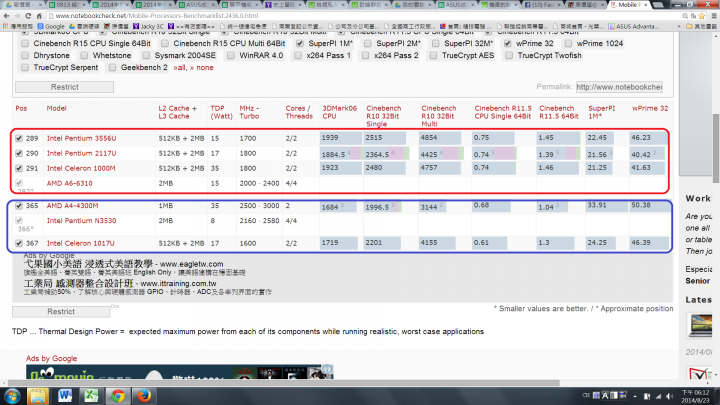
Task: Open the AMD A6-6310 link
Action: (69, 183)
